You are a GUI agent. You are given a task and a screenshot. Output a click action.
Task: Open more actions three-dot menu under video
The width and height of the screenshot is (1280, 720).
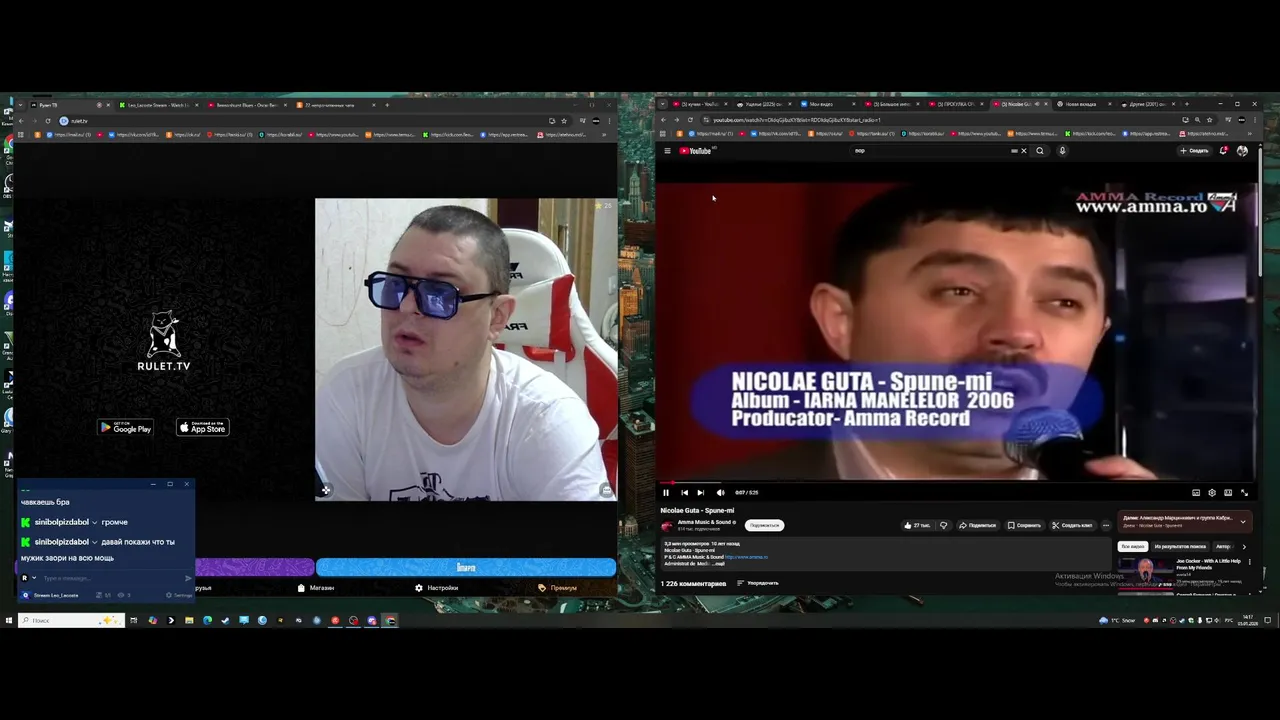[x=1106, y=525]
